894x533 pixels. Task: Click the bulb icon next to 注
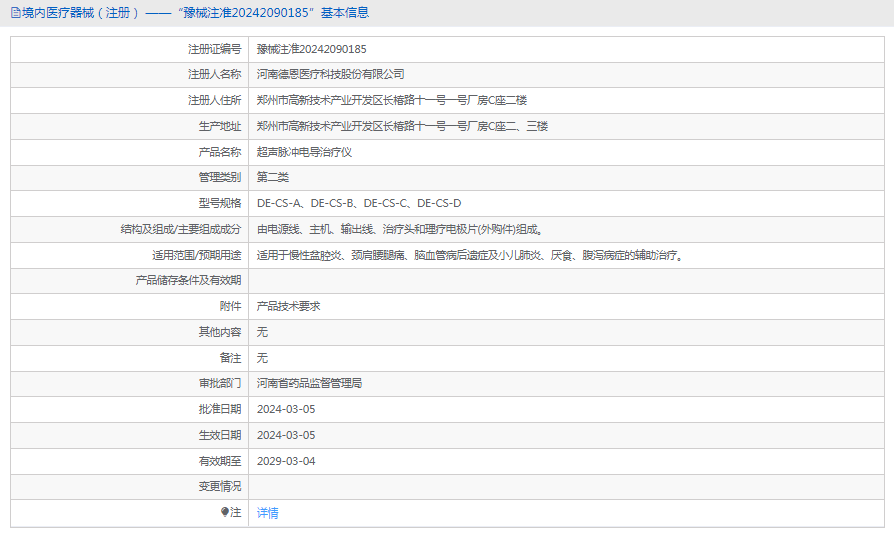(225, 512)
